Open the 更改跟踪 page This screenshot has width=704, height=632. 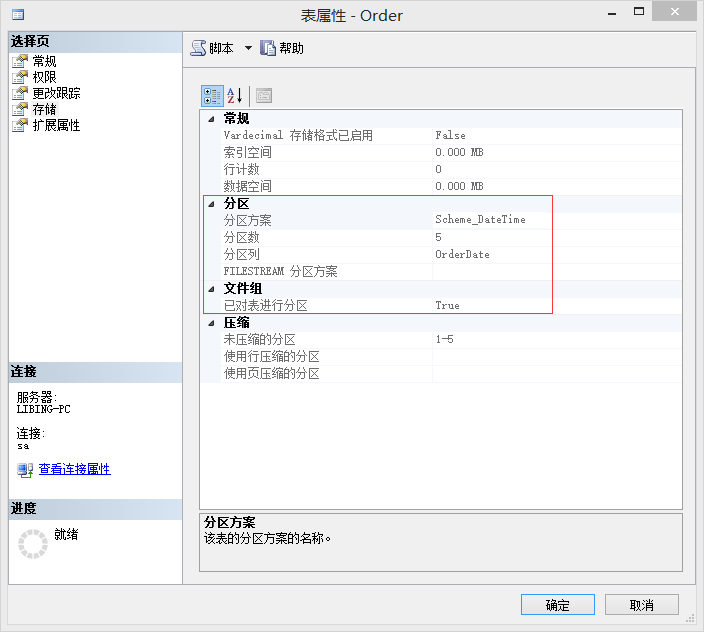pos(57,93)
